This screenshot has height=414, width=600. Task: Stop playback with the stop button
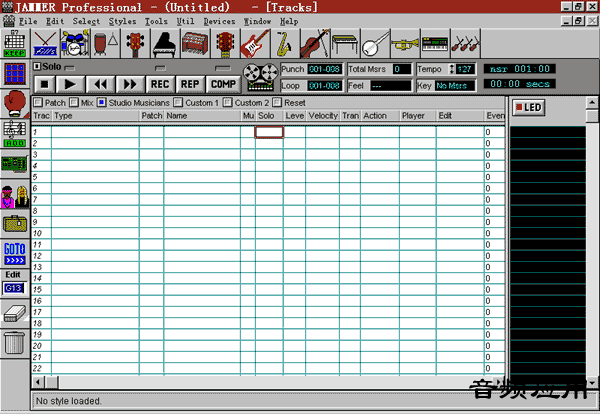[44, 84]
